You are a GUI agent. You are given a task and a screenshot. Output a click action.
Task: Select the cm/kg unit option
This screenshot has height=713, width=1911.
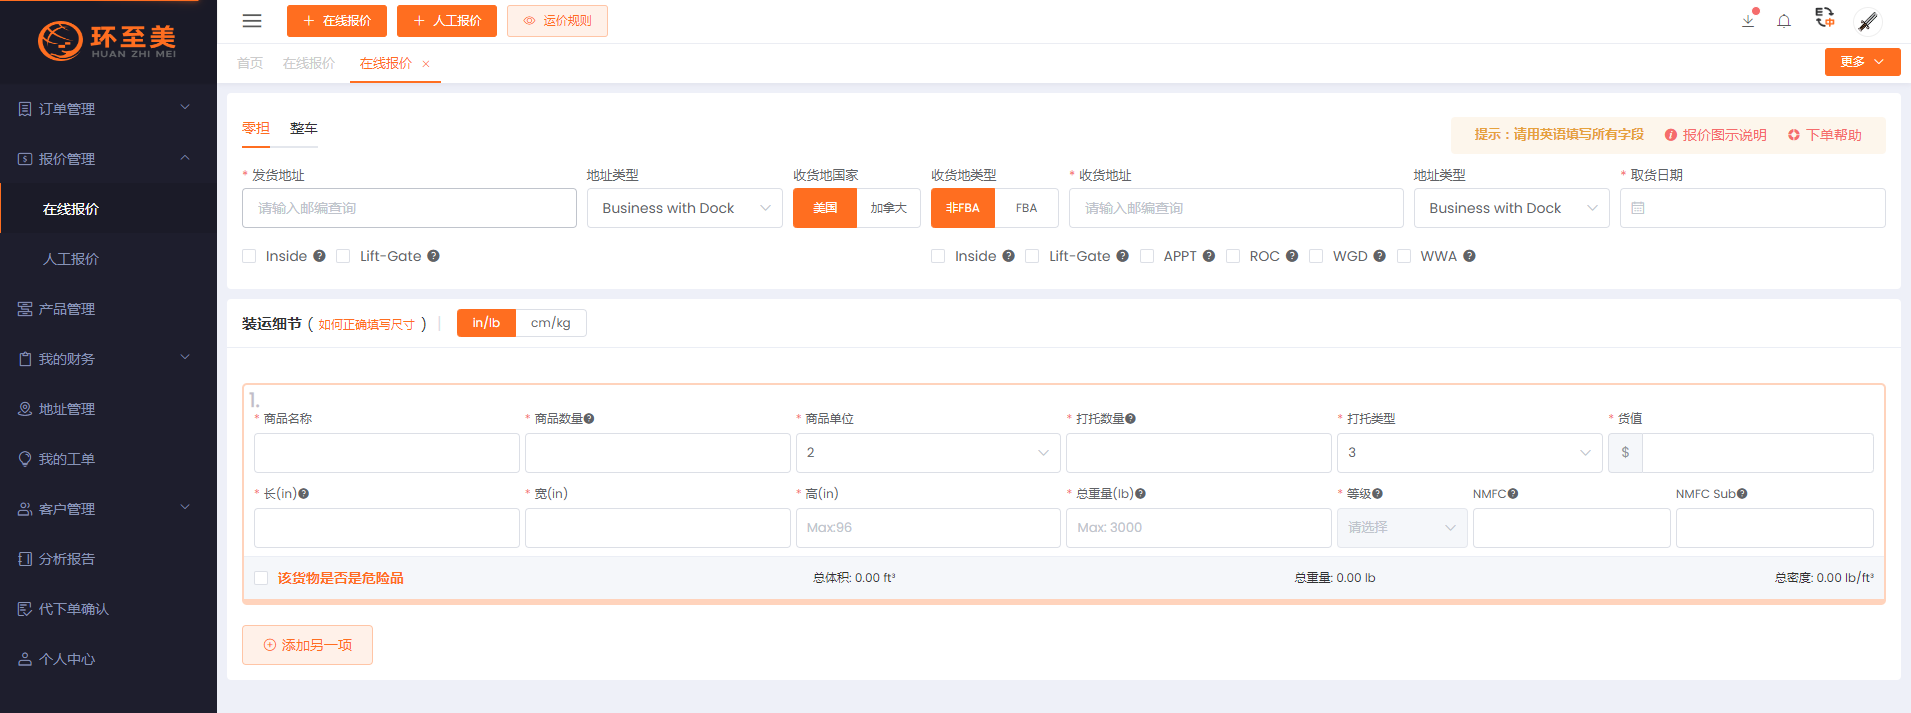(550, 323)
